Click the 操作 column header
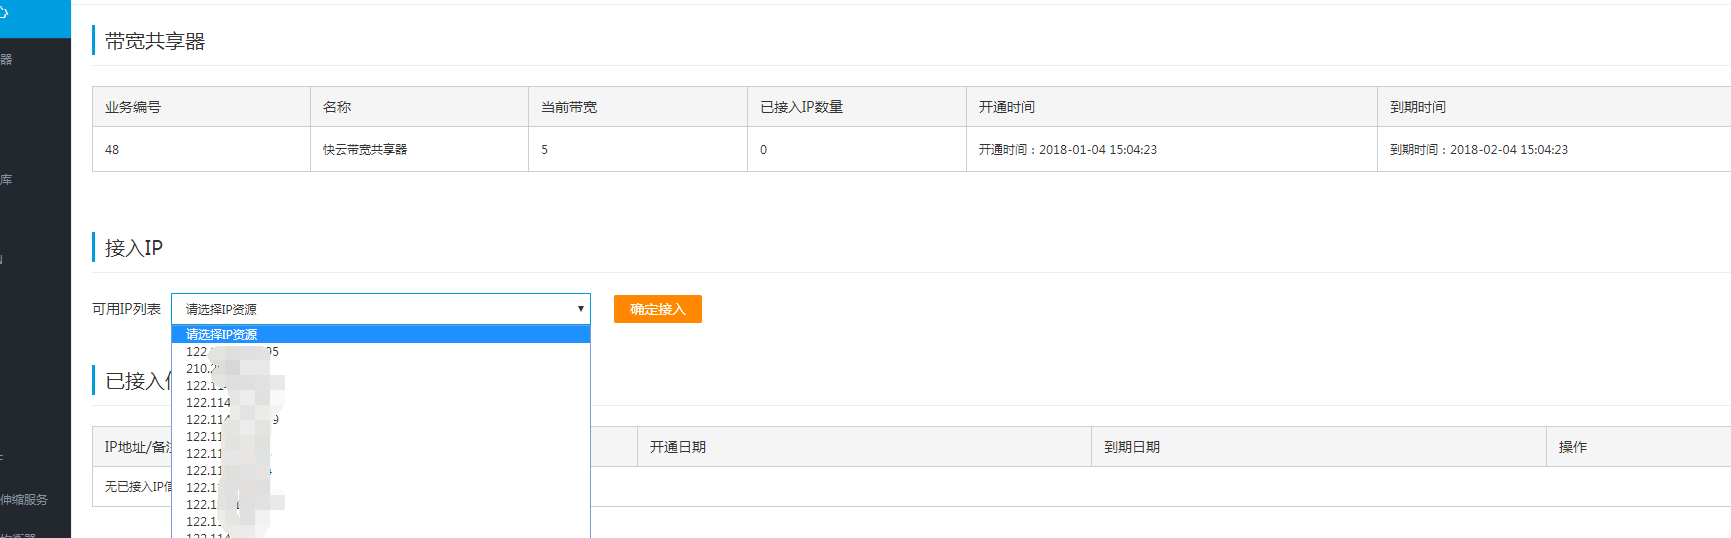 1573,447
